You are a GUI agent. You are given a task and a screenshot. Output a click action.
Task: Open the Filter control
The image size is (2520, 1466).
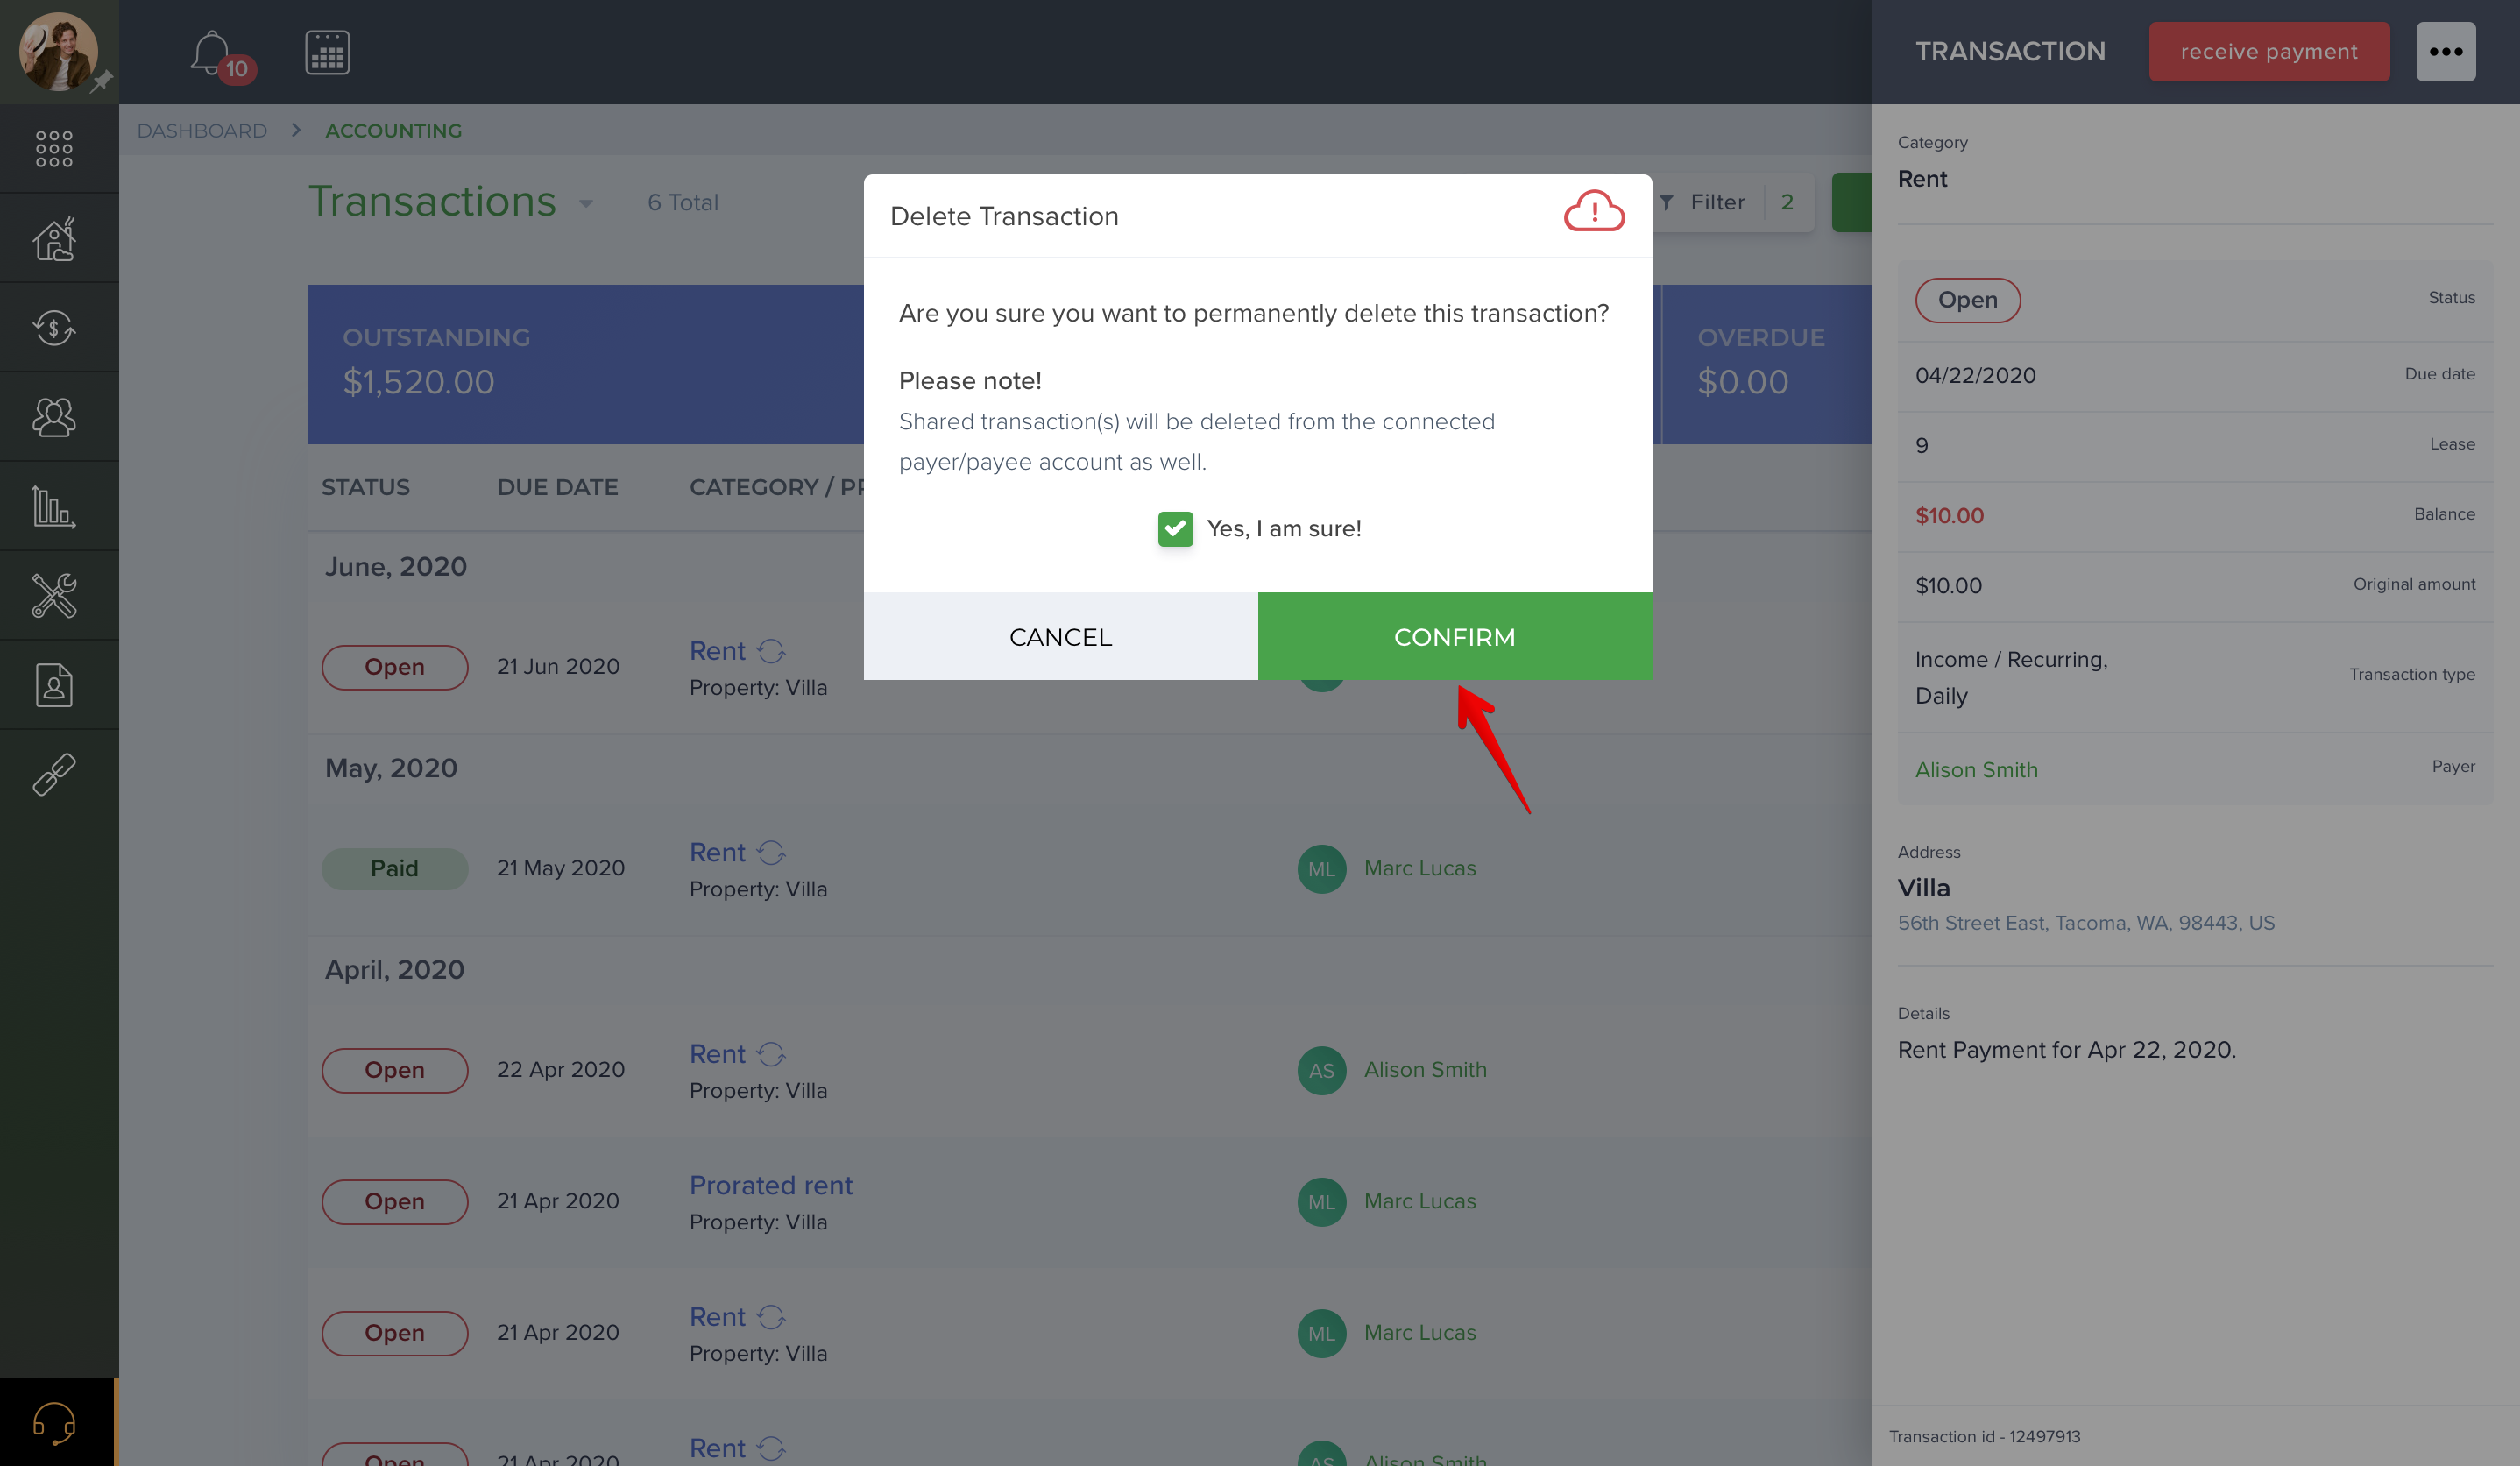point(1716,203)
